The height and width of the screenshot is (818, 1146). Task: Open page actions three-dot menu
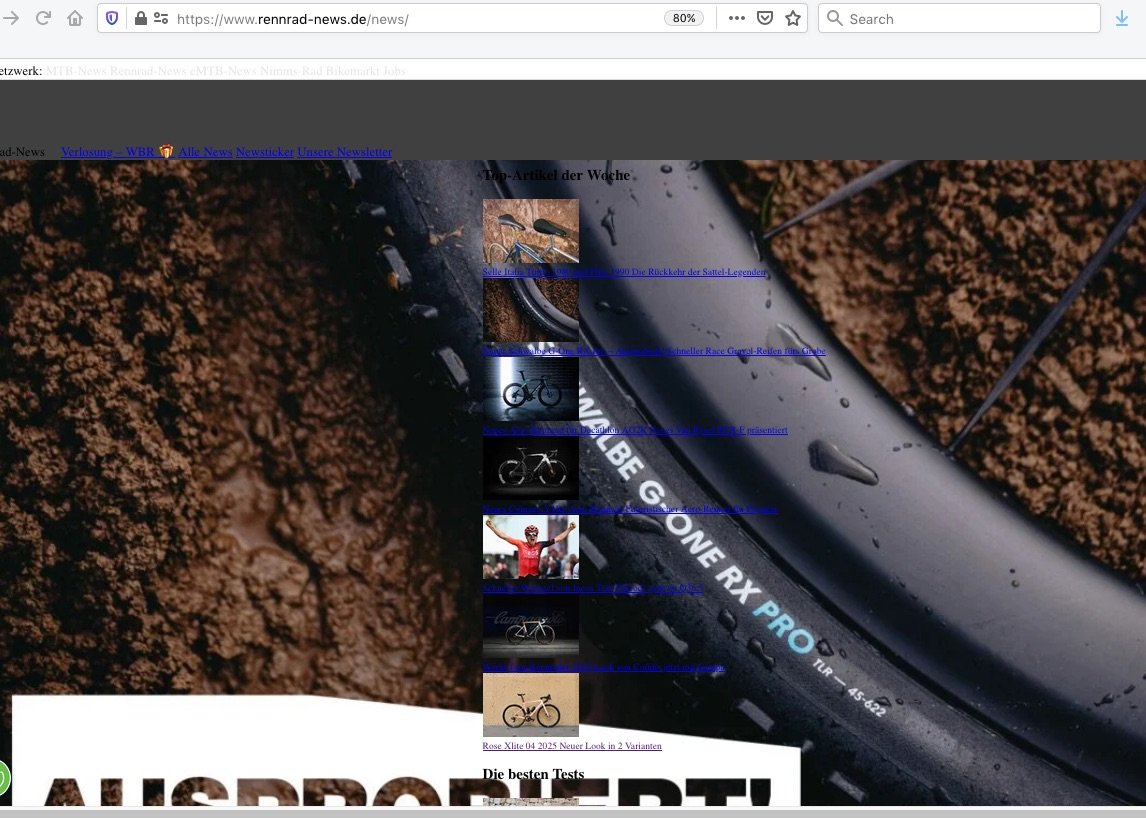[736, 18]
